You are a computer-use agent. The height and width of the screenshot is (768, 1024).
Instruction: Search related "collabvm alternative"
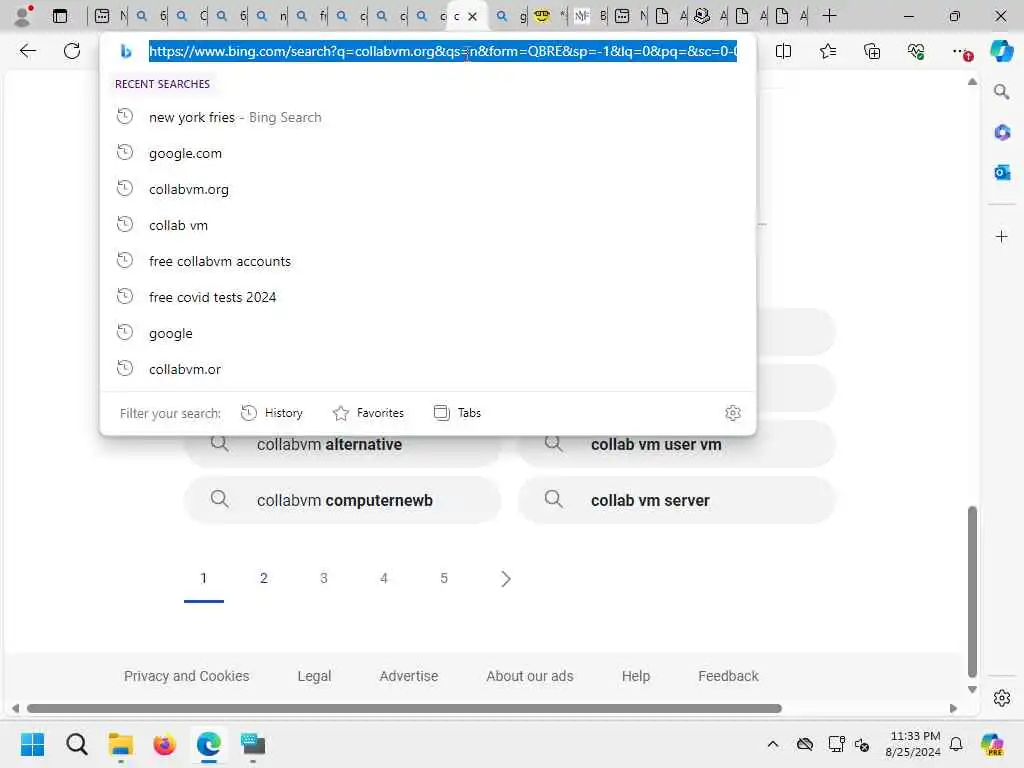[342, 445]
